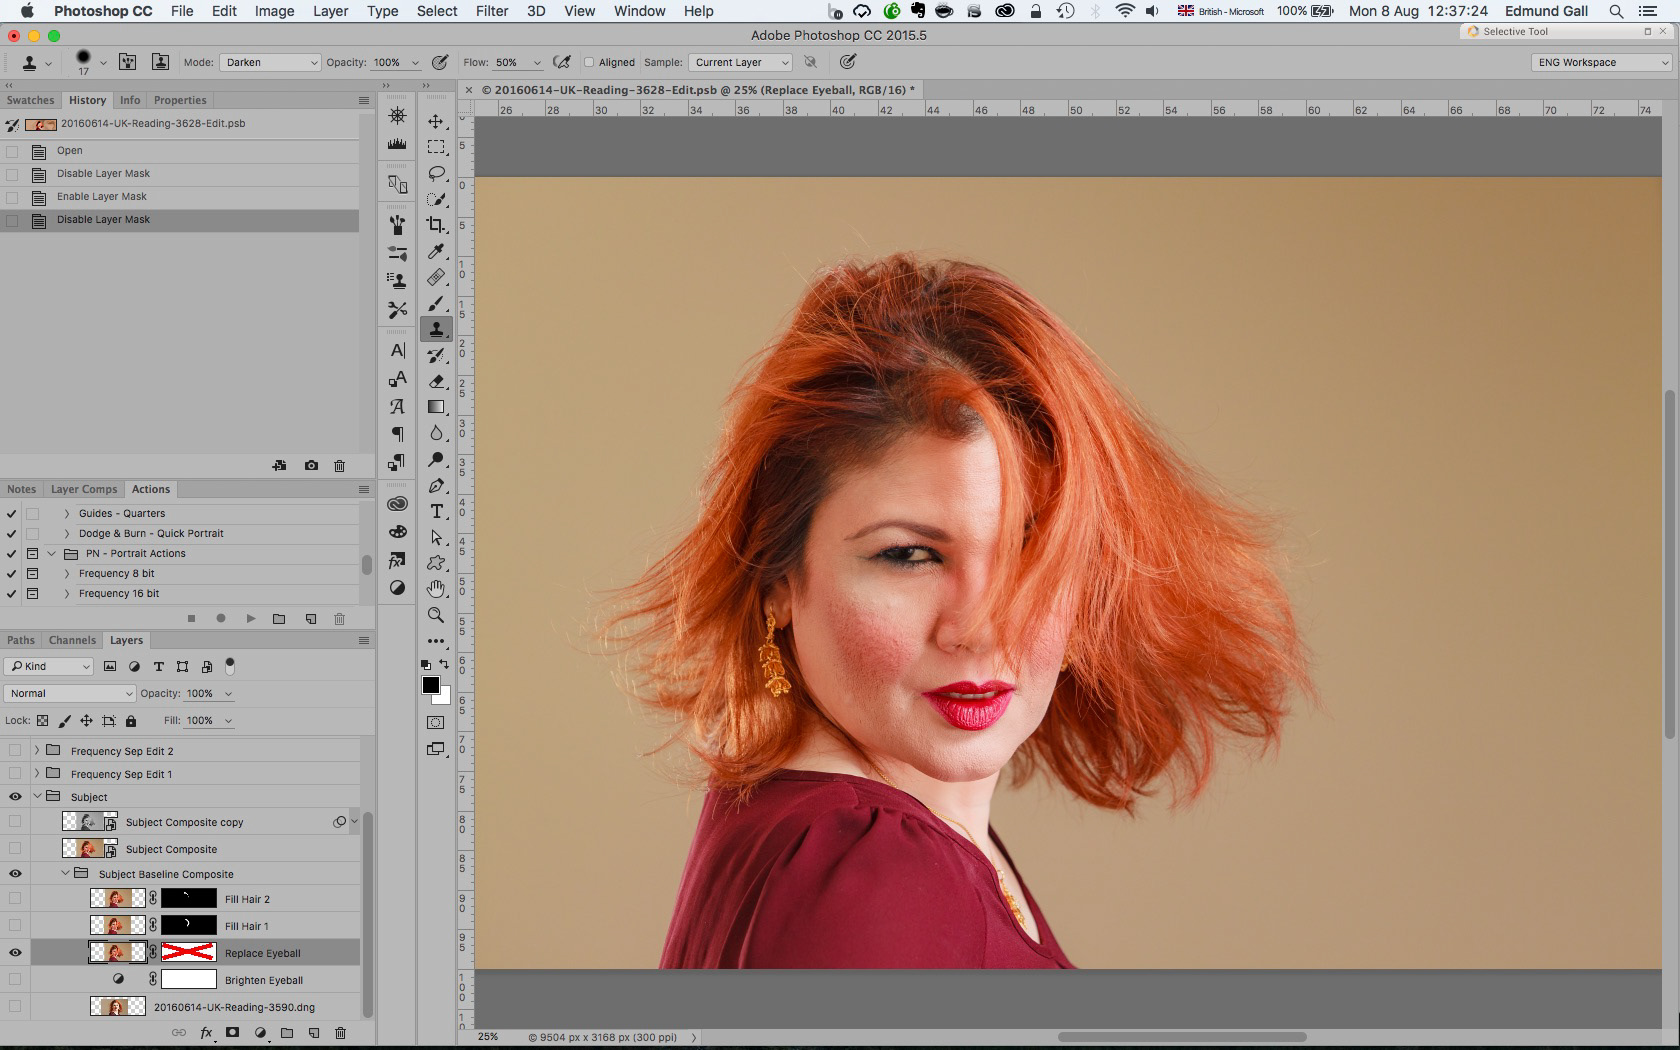Show the Frequency Sep Edit 2 group
Screen dimensions: 1680x1050
click(x=15, y=751)
